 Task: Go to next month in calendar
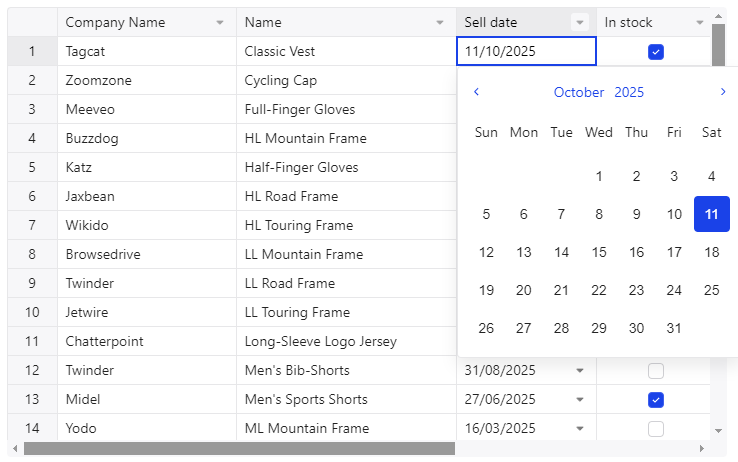pyautogui.click(x=723, y=92)
